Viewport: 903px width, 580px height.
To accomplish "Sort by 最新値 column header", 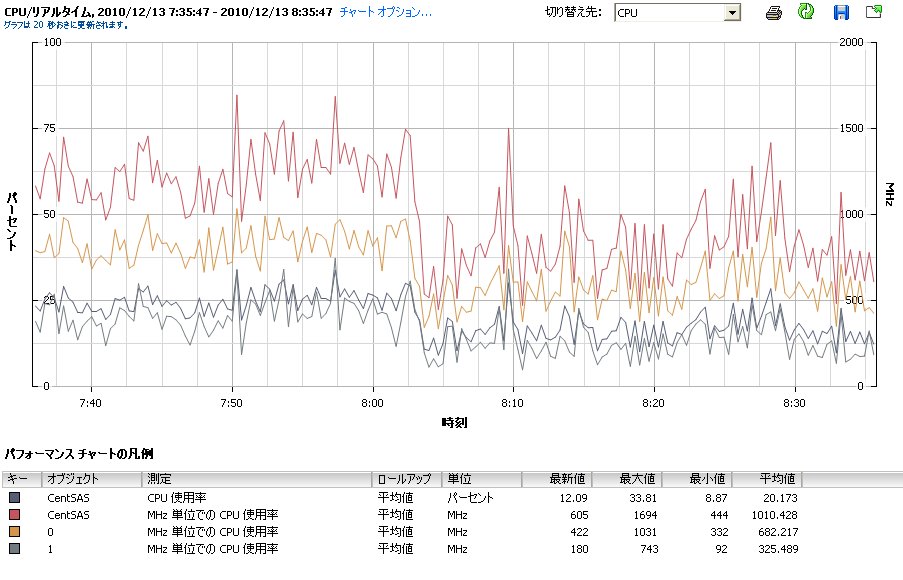I will click(568, 479).
